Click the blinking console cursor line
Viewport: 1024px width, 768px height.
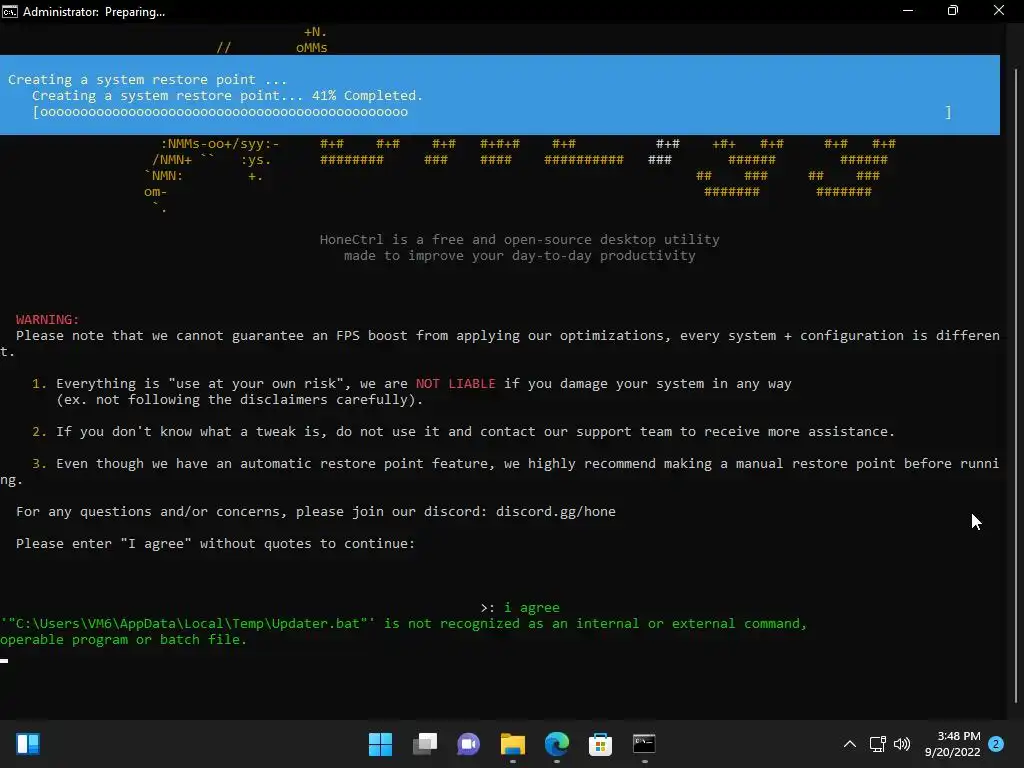(x=5, y=660)
